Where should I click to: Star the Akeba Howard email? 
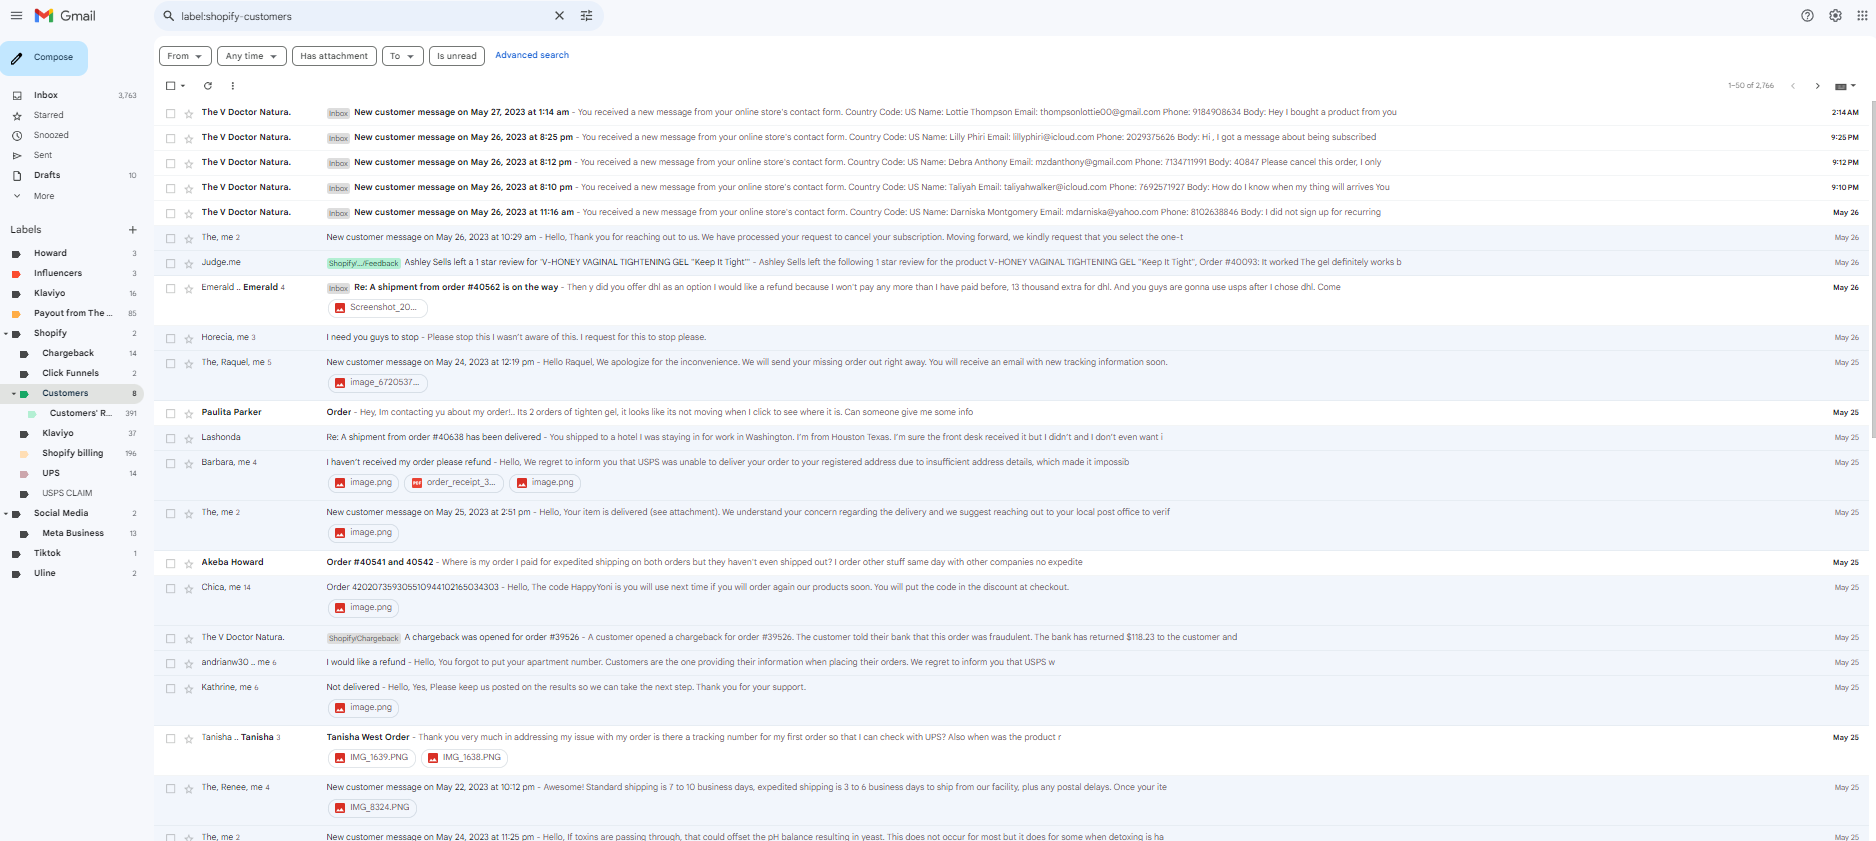(x=188, y=563)
